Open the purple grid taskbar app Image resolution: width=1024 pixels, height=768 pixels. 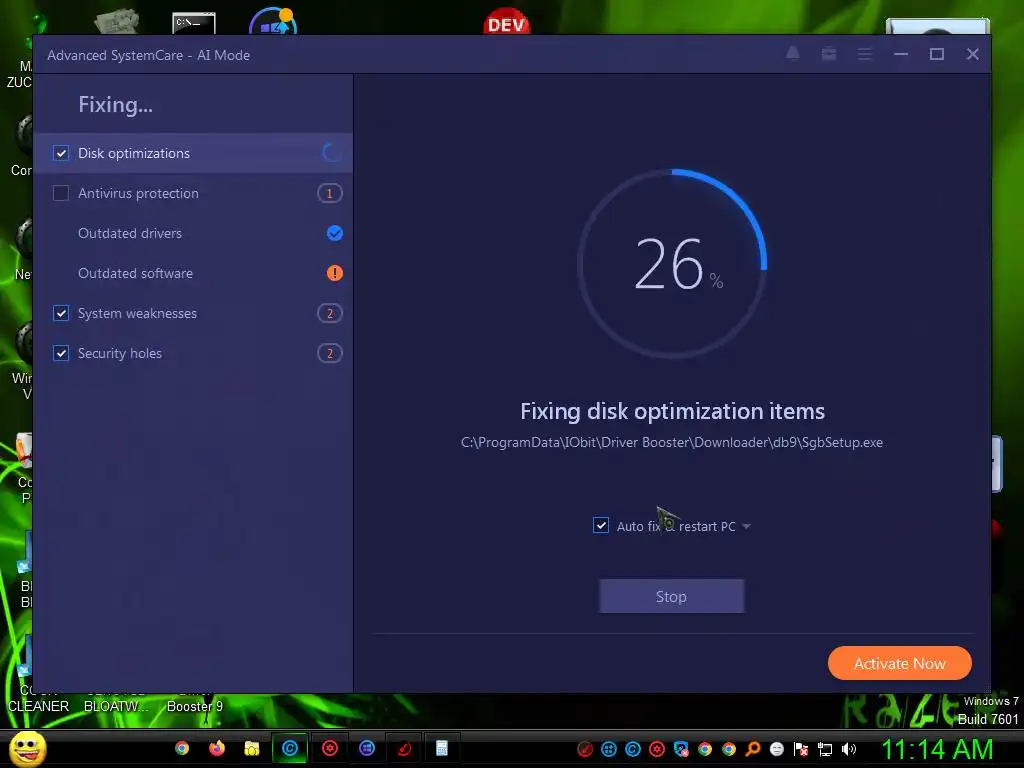pos(367,748)
